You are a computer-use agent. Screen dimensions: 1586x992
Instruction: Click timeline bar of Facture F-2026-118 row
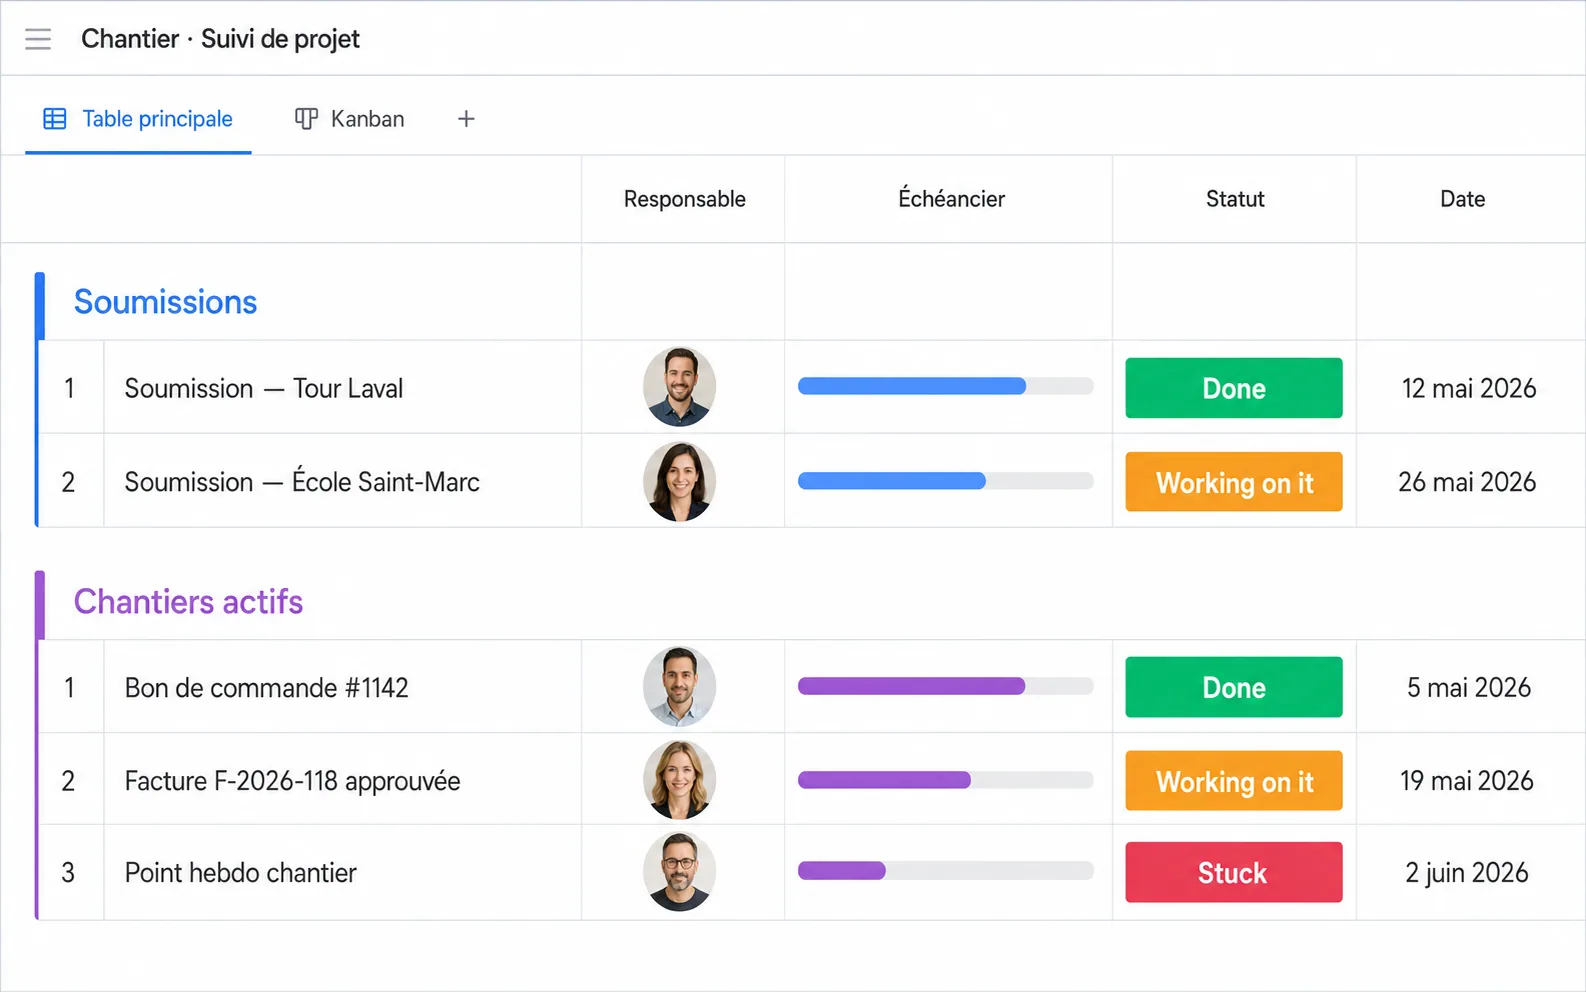(946, 780)
